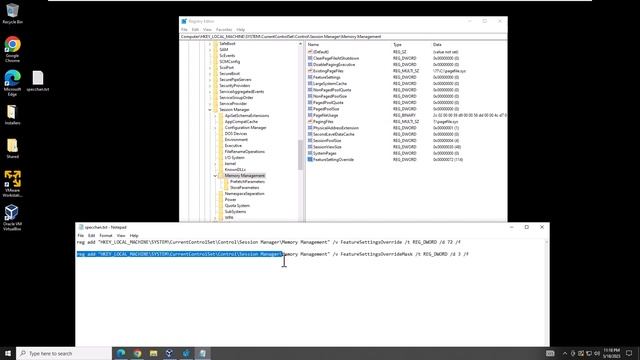Open the Help menu in Registry Editor

[x=241, y=30]
